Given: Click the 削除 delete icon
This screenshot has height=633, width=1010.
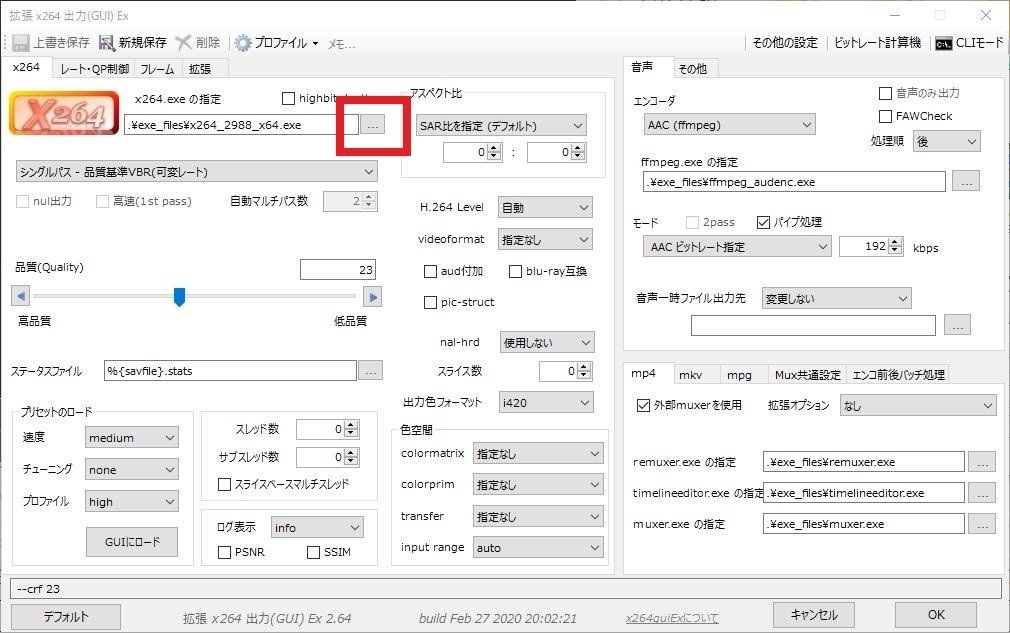Looking at the screenshot, I should click(x=183, y=42).
